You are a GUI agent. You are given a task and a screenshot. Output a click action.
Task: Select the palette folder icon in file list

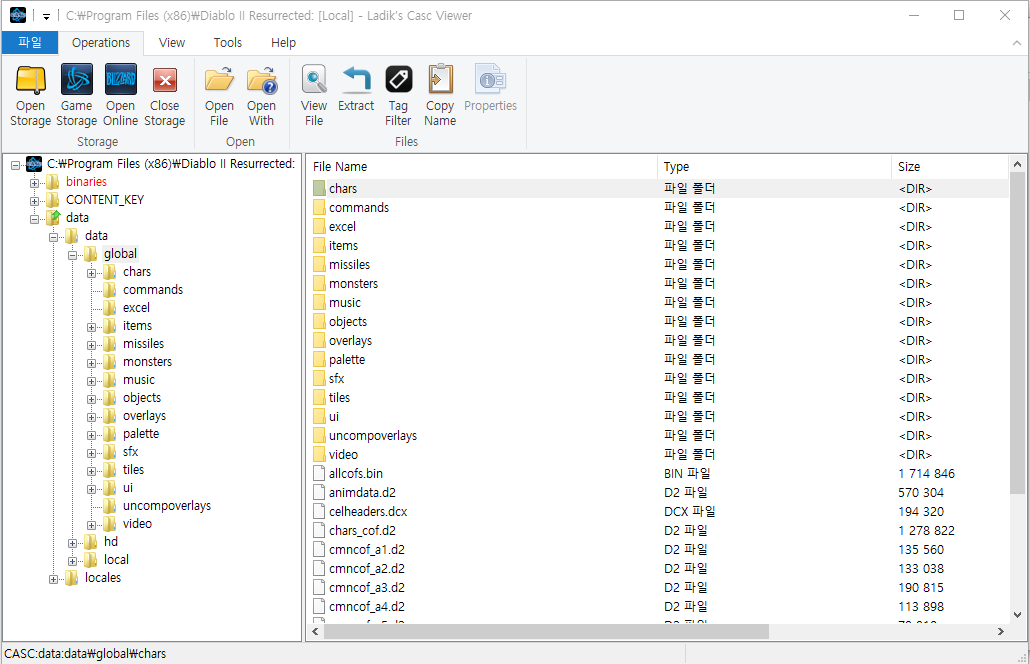coord(319,359)
